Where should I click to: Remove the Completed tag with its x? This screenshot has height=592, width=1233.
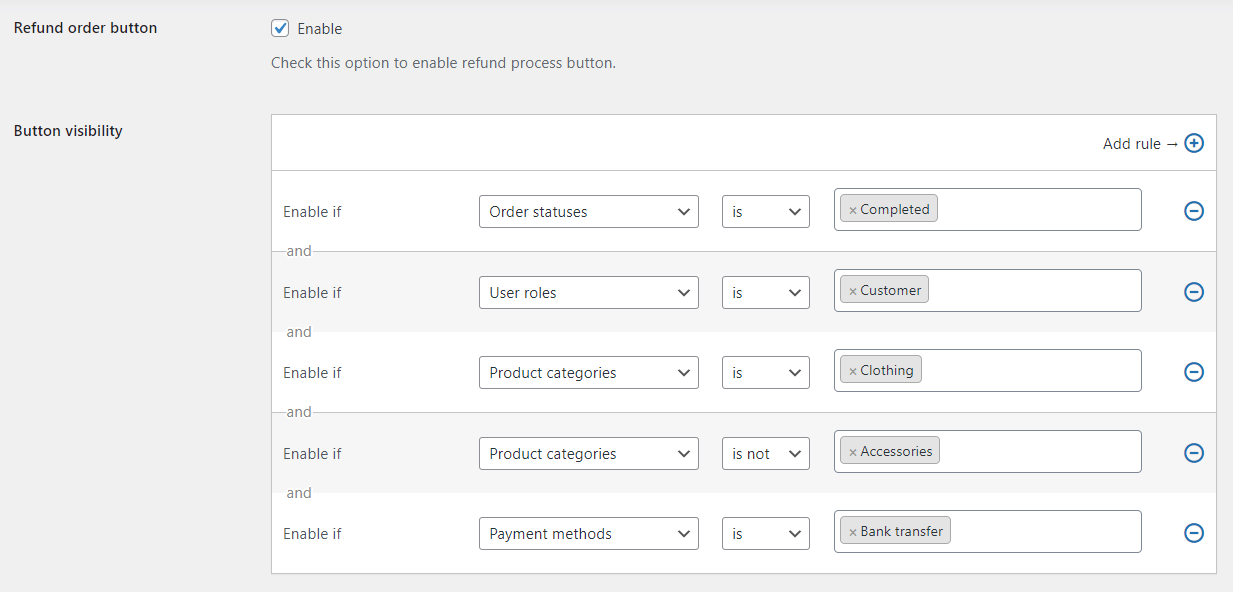(x=853, y=210)
